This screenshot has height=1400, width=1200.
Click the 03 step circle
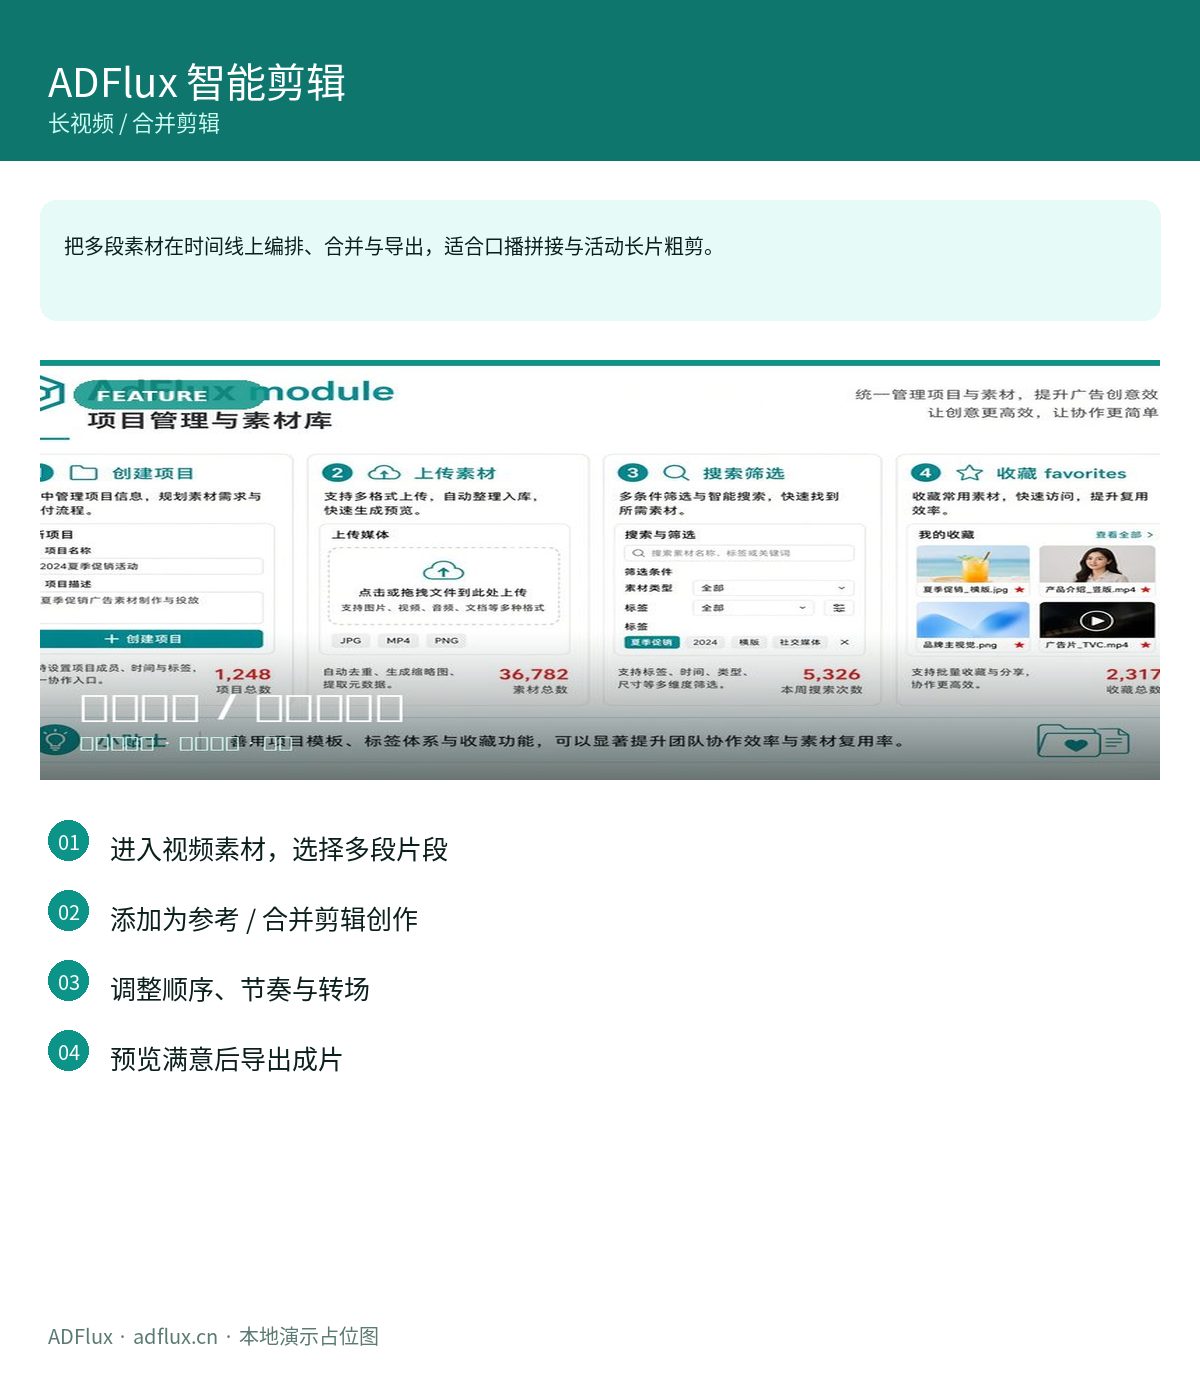pos(68,981)
